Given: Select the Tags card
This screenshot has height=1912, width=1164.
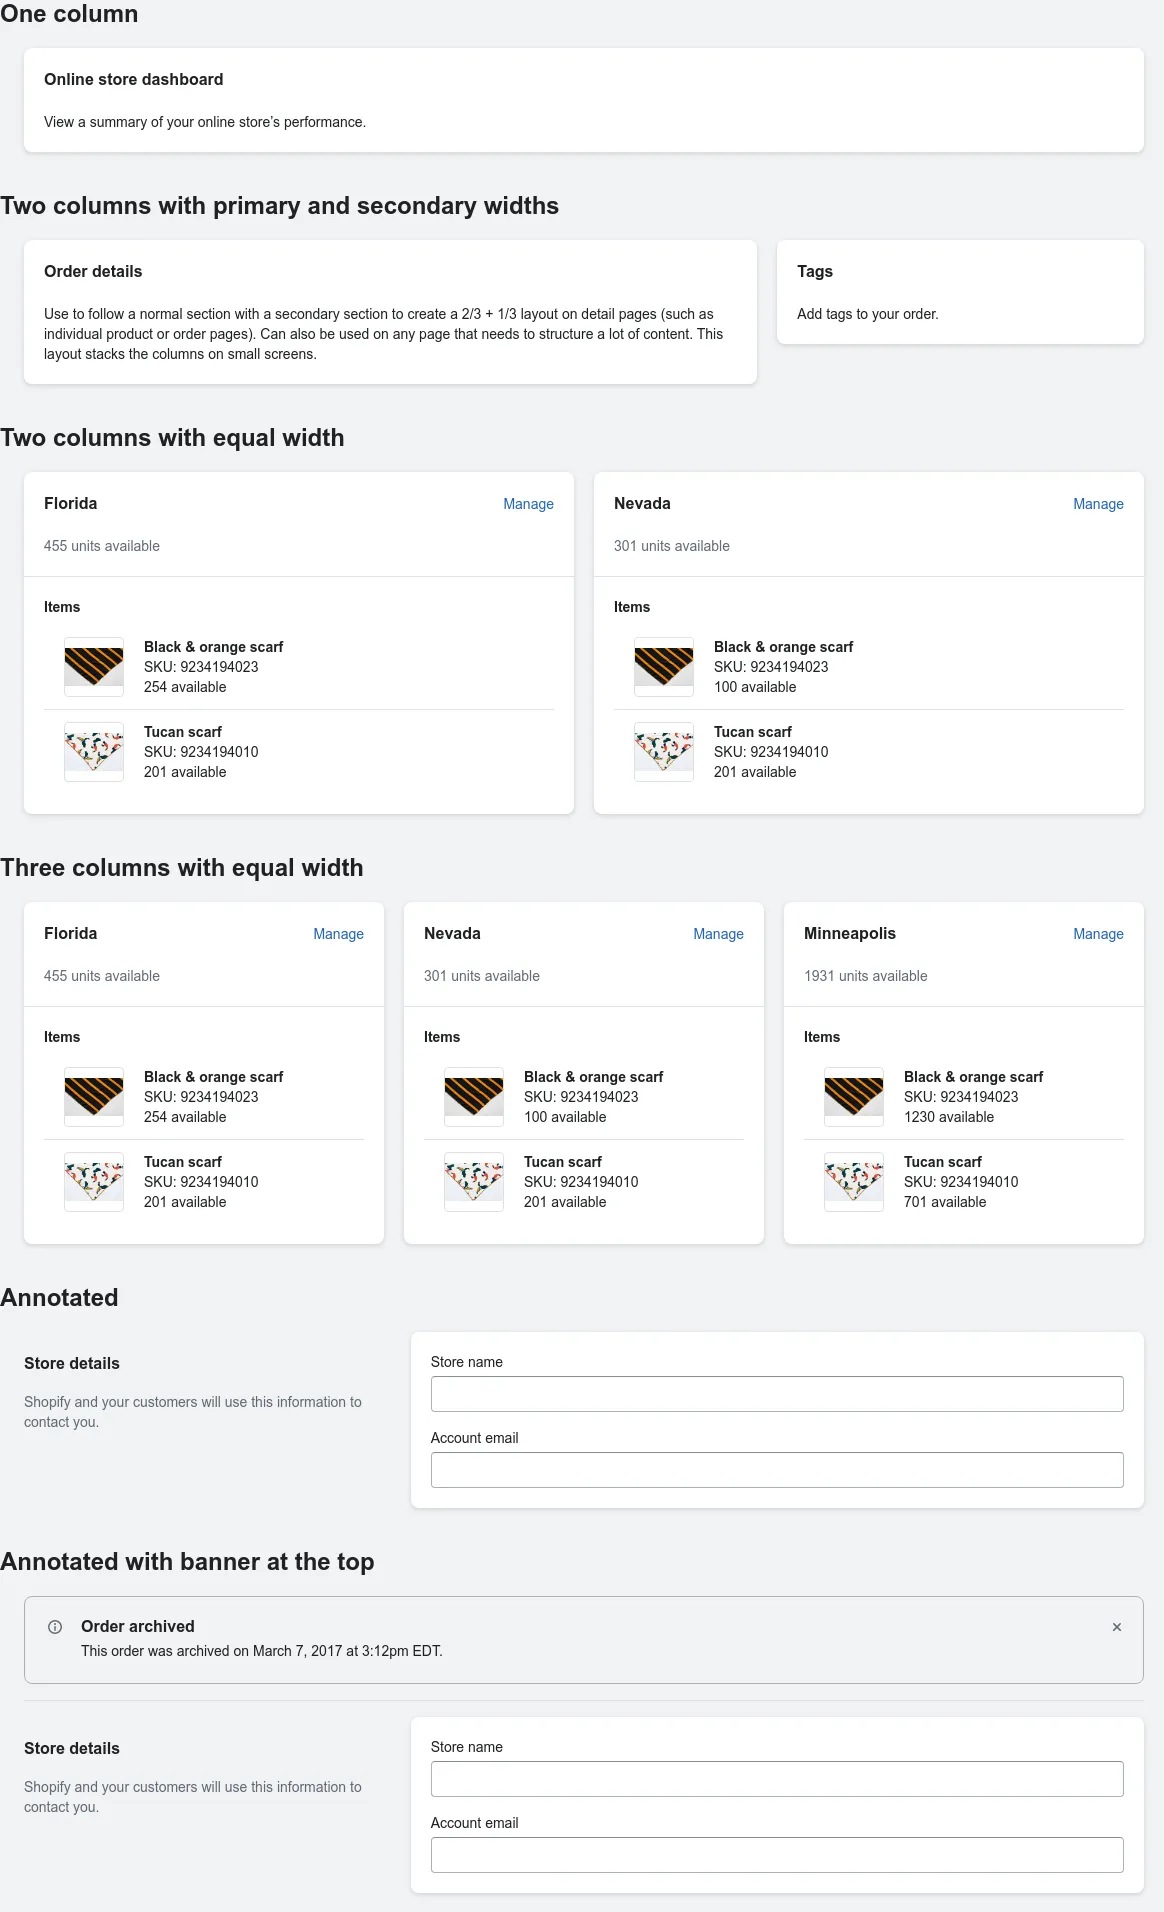Looking at the screenshot, I should coord(960,292).
